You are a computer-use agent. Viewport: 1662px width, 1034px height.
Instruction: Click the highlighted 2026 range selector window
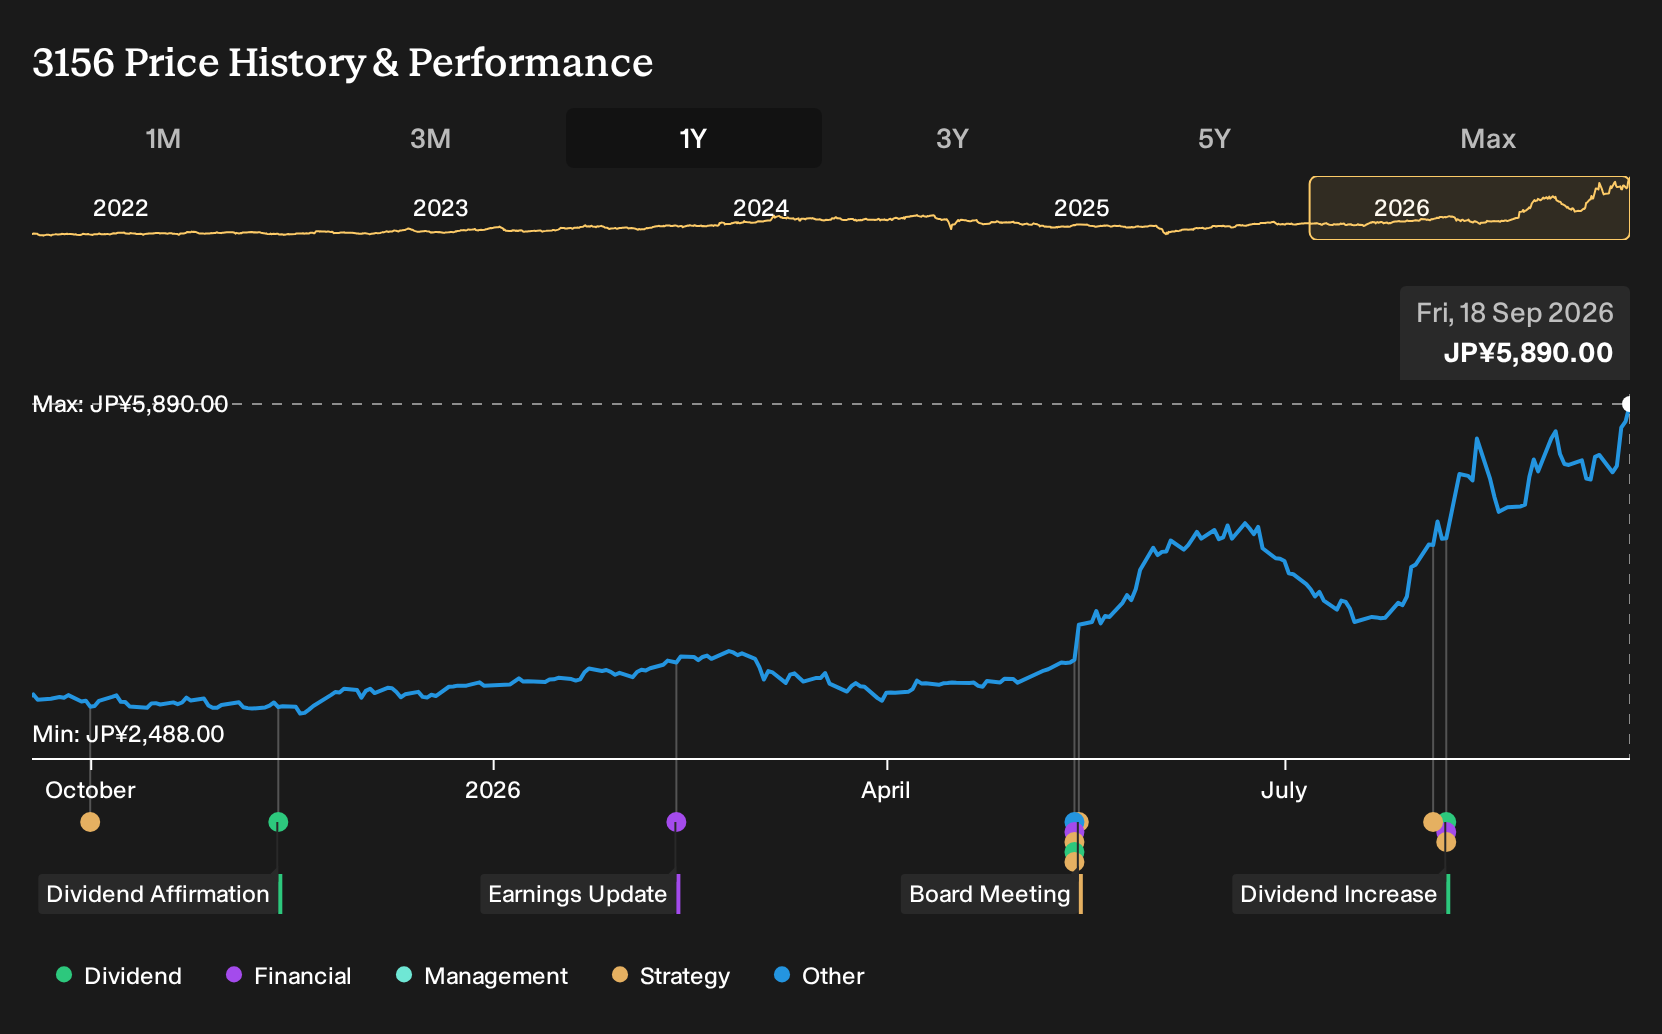point(1469,208)
